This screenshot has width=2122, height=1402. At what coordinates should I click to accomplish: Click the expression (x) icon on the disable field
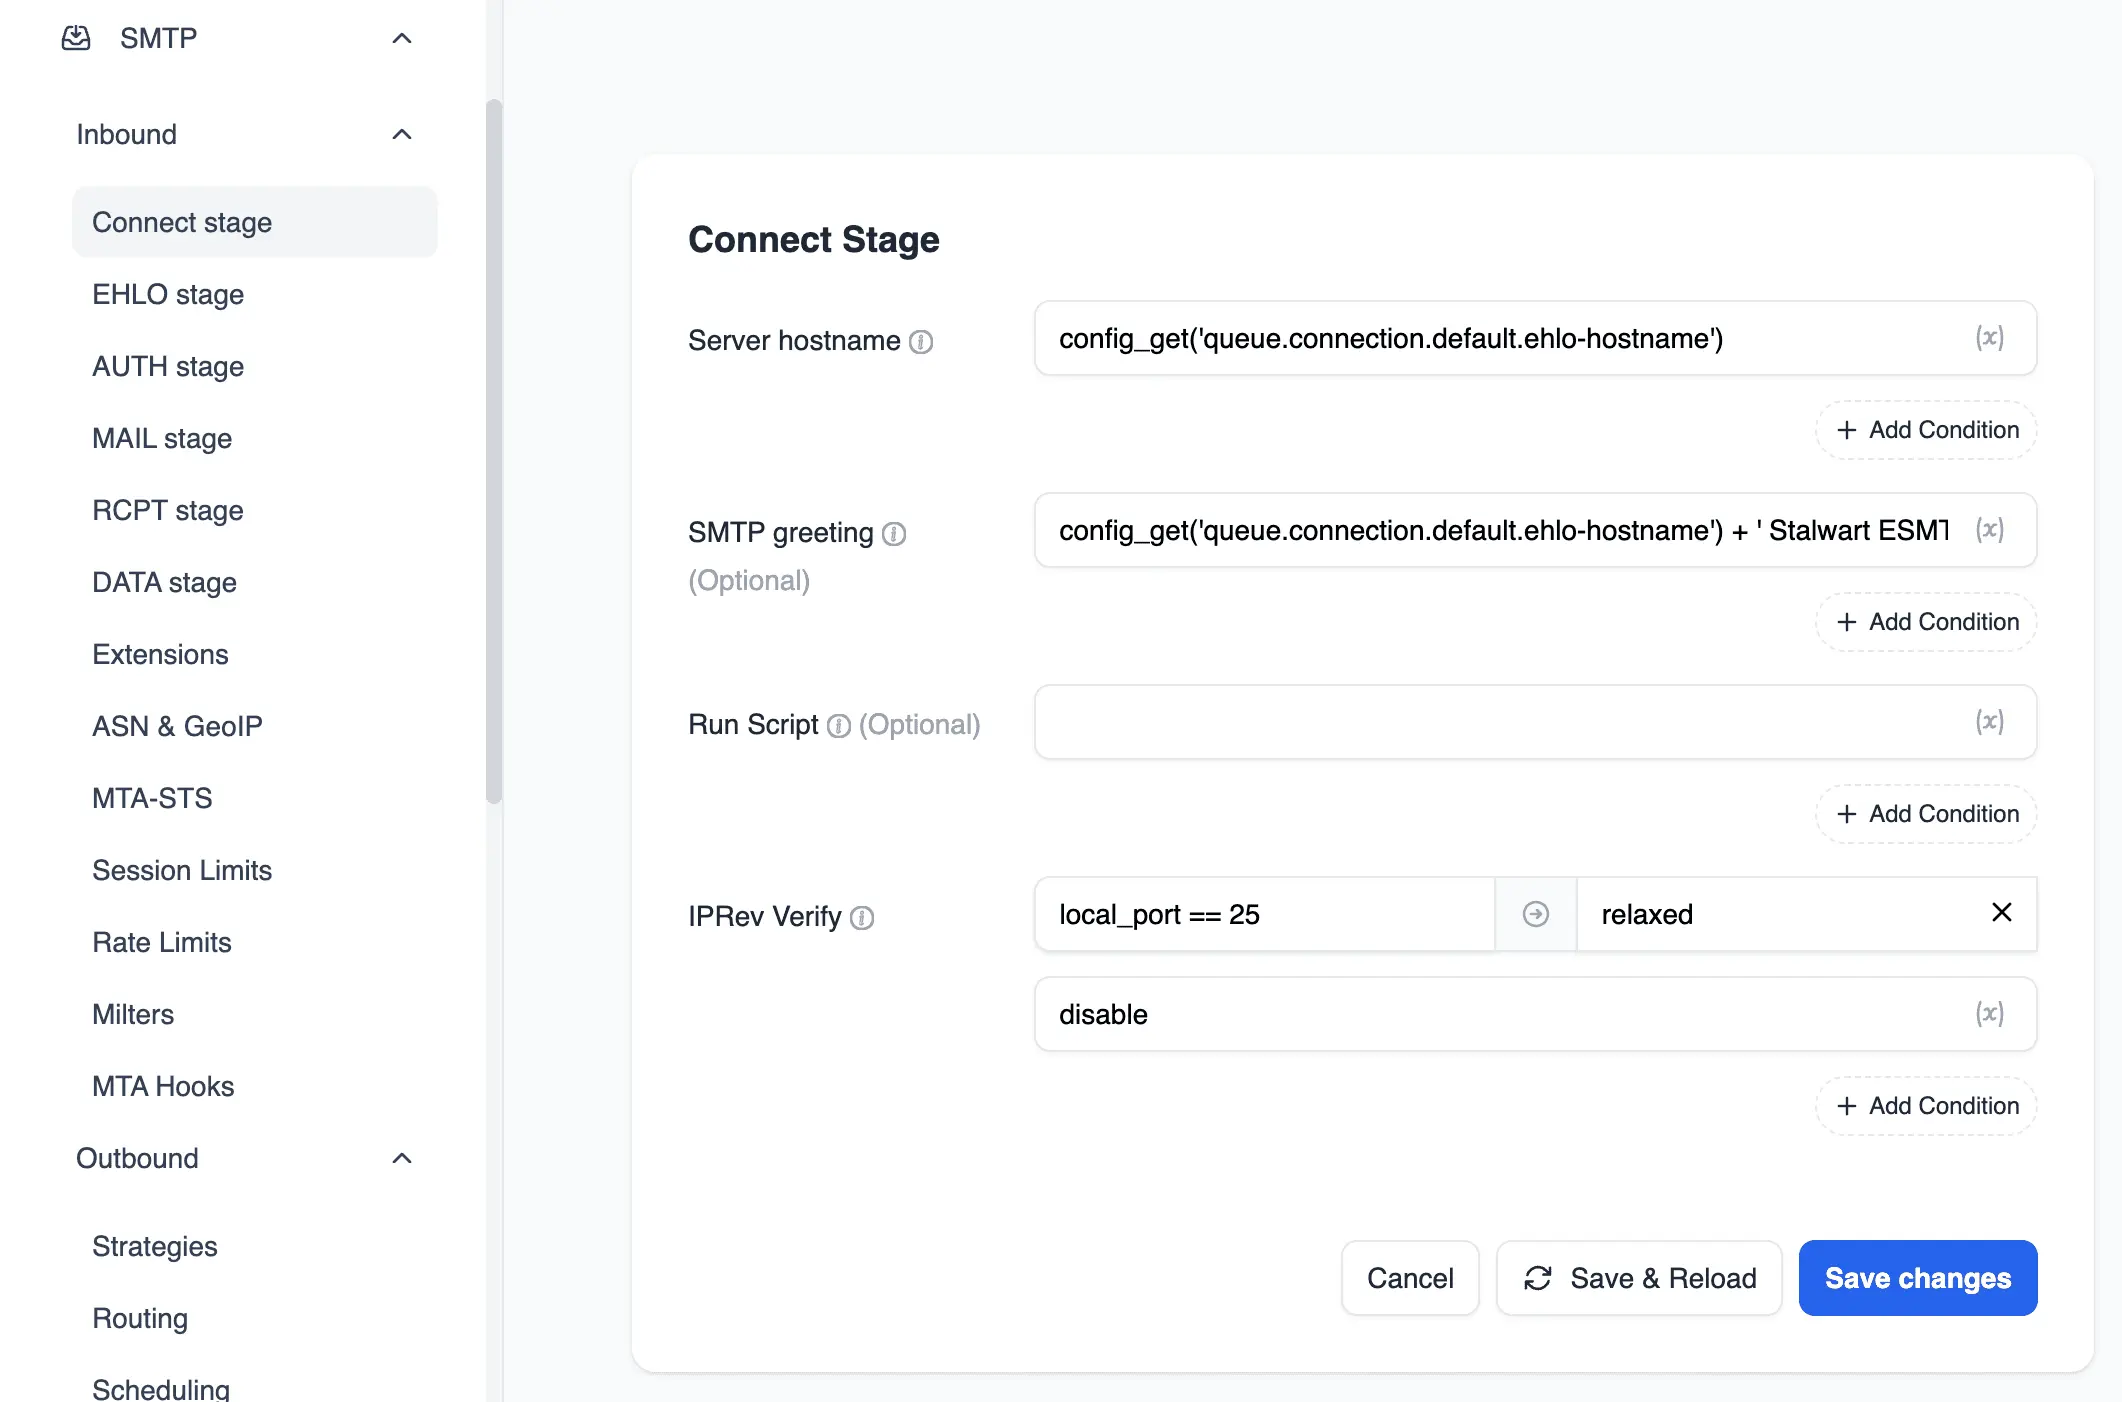coord(1990,1014)
